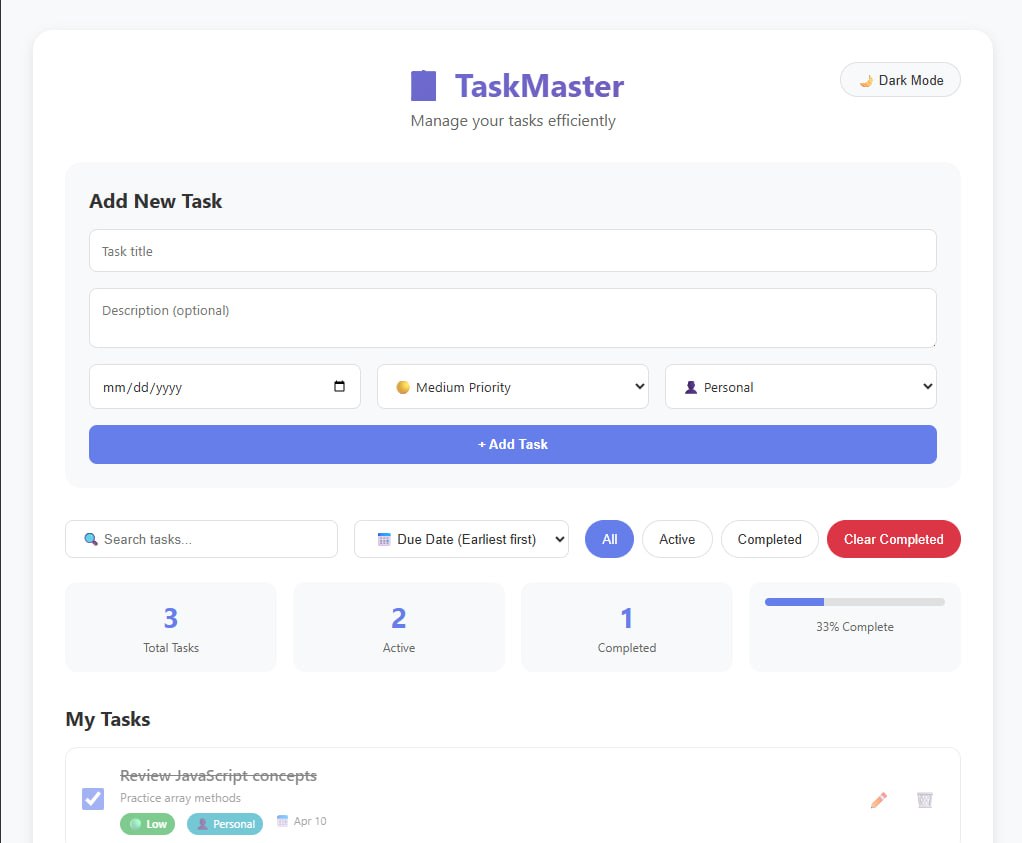
Task: Click the trash delete icon for Review JavaScript concepts
Action: (925, 799)
